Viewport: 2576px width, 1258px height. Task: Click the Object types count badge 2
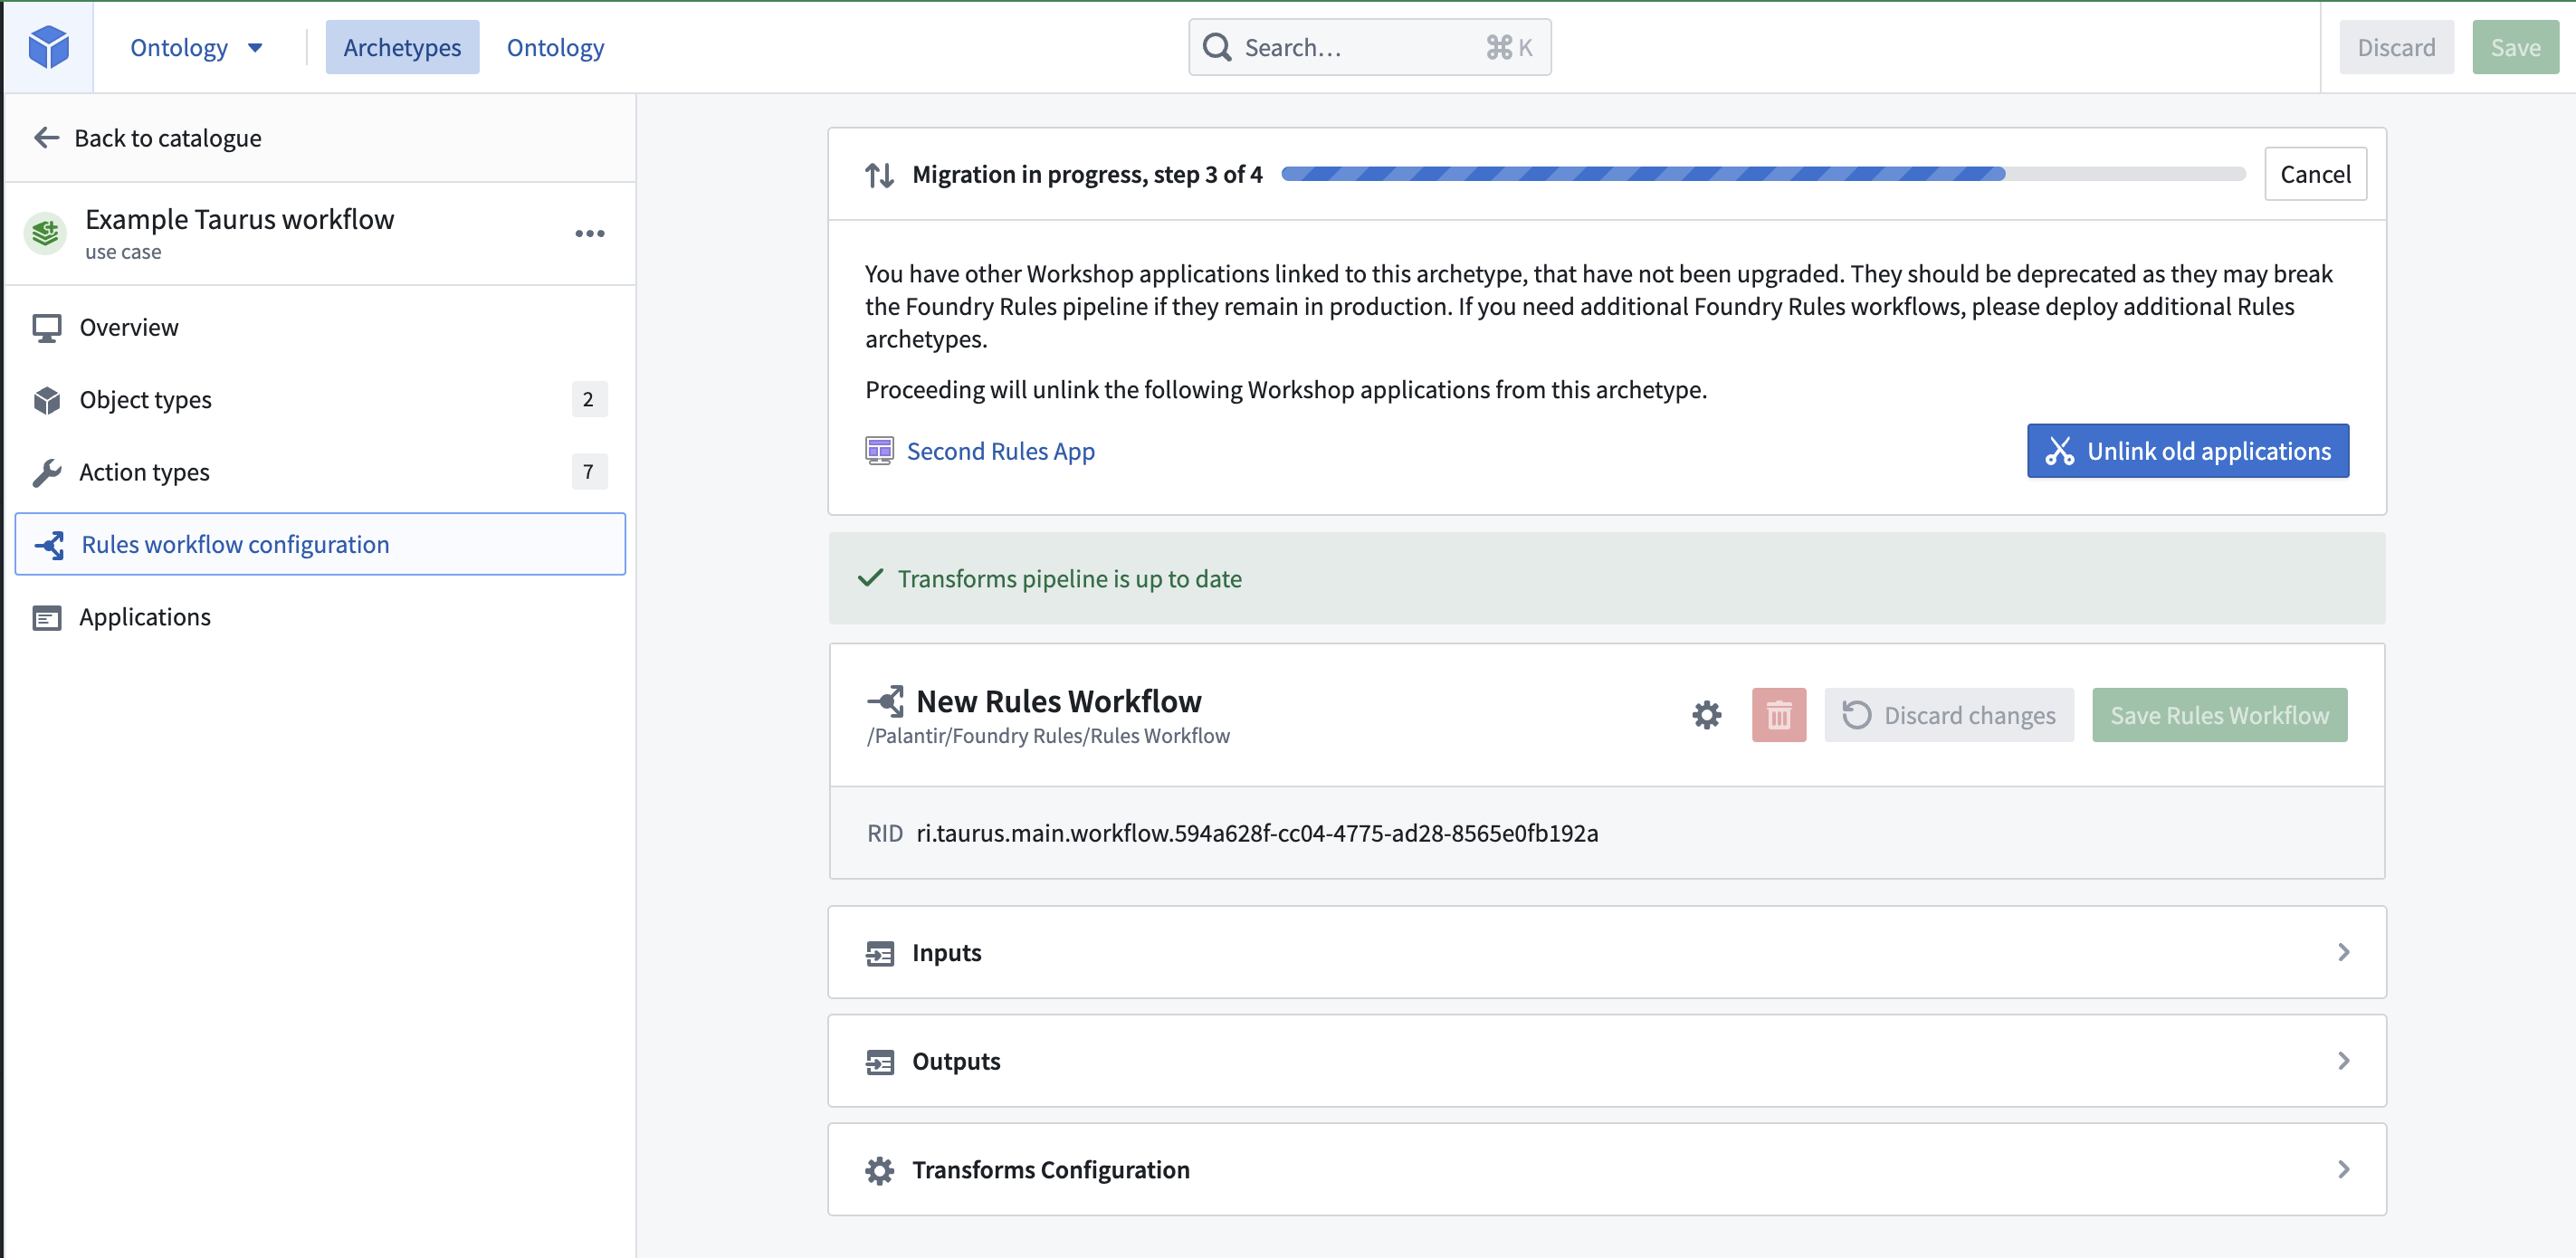click(589, 399)
